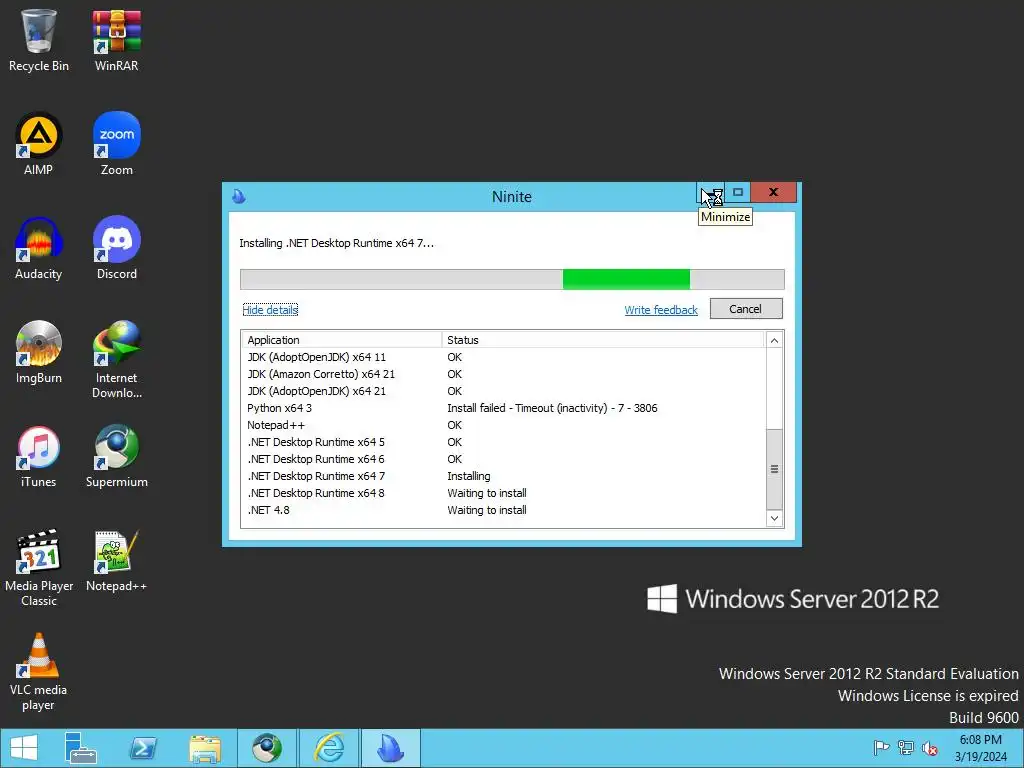Open the Write feedback link

(x=661, y=310)
